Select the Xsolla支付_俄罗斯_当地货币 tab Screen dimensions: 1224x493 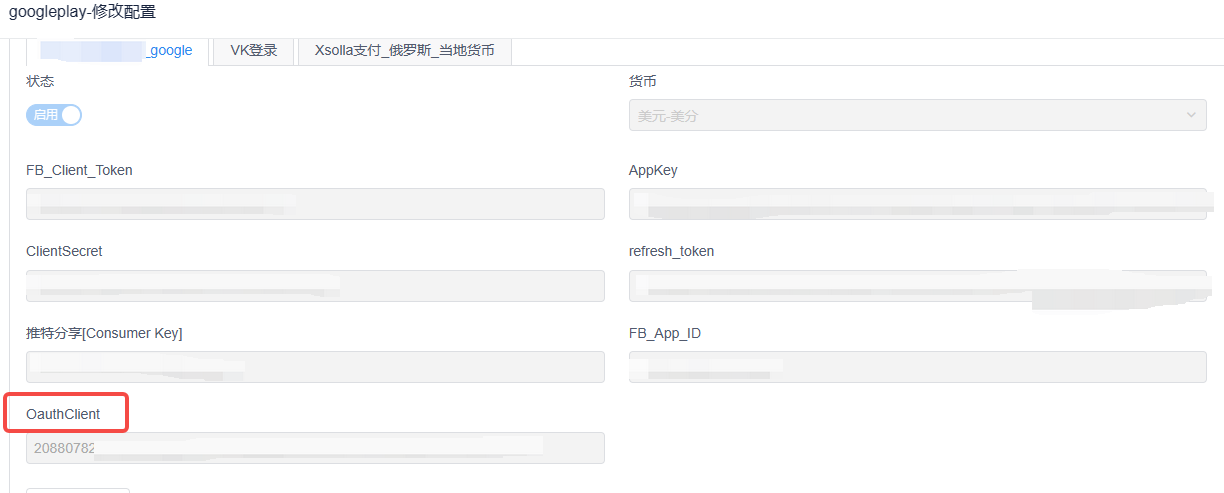[404, 50]
